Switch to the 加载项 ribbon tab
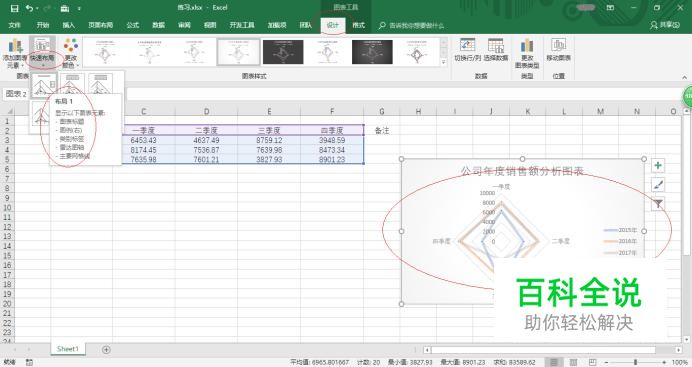Image resolution: width=692 pixels, height=367 pixels. pyautogui.click(x=277, y=25)
